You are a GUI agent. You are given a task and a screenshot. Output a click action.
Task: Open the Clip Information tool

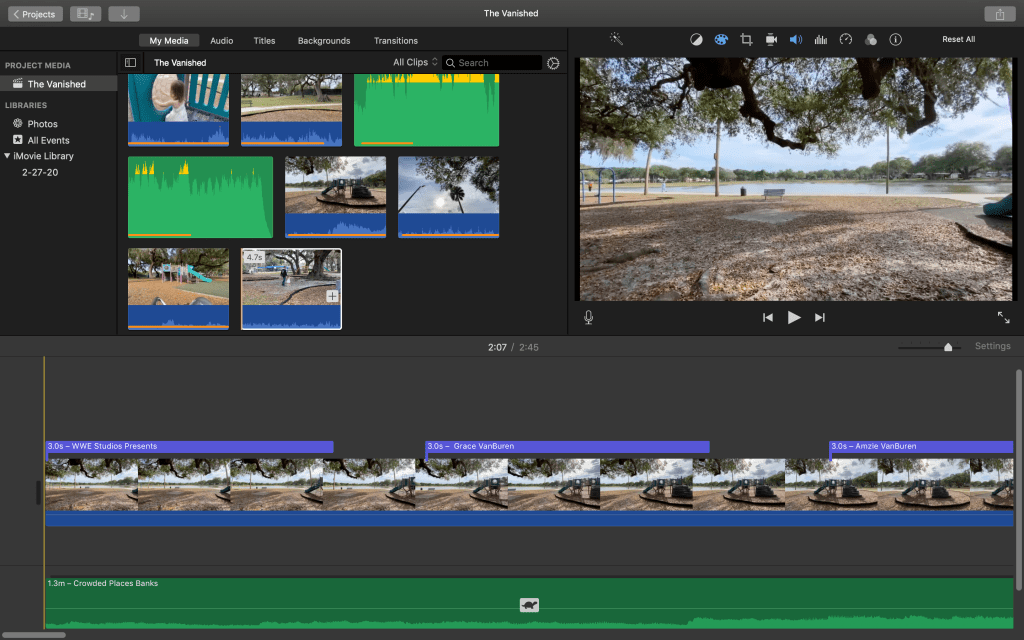tap(895, 40)
